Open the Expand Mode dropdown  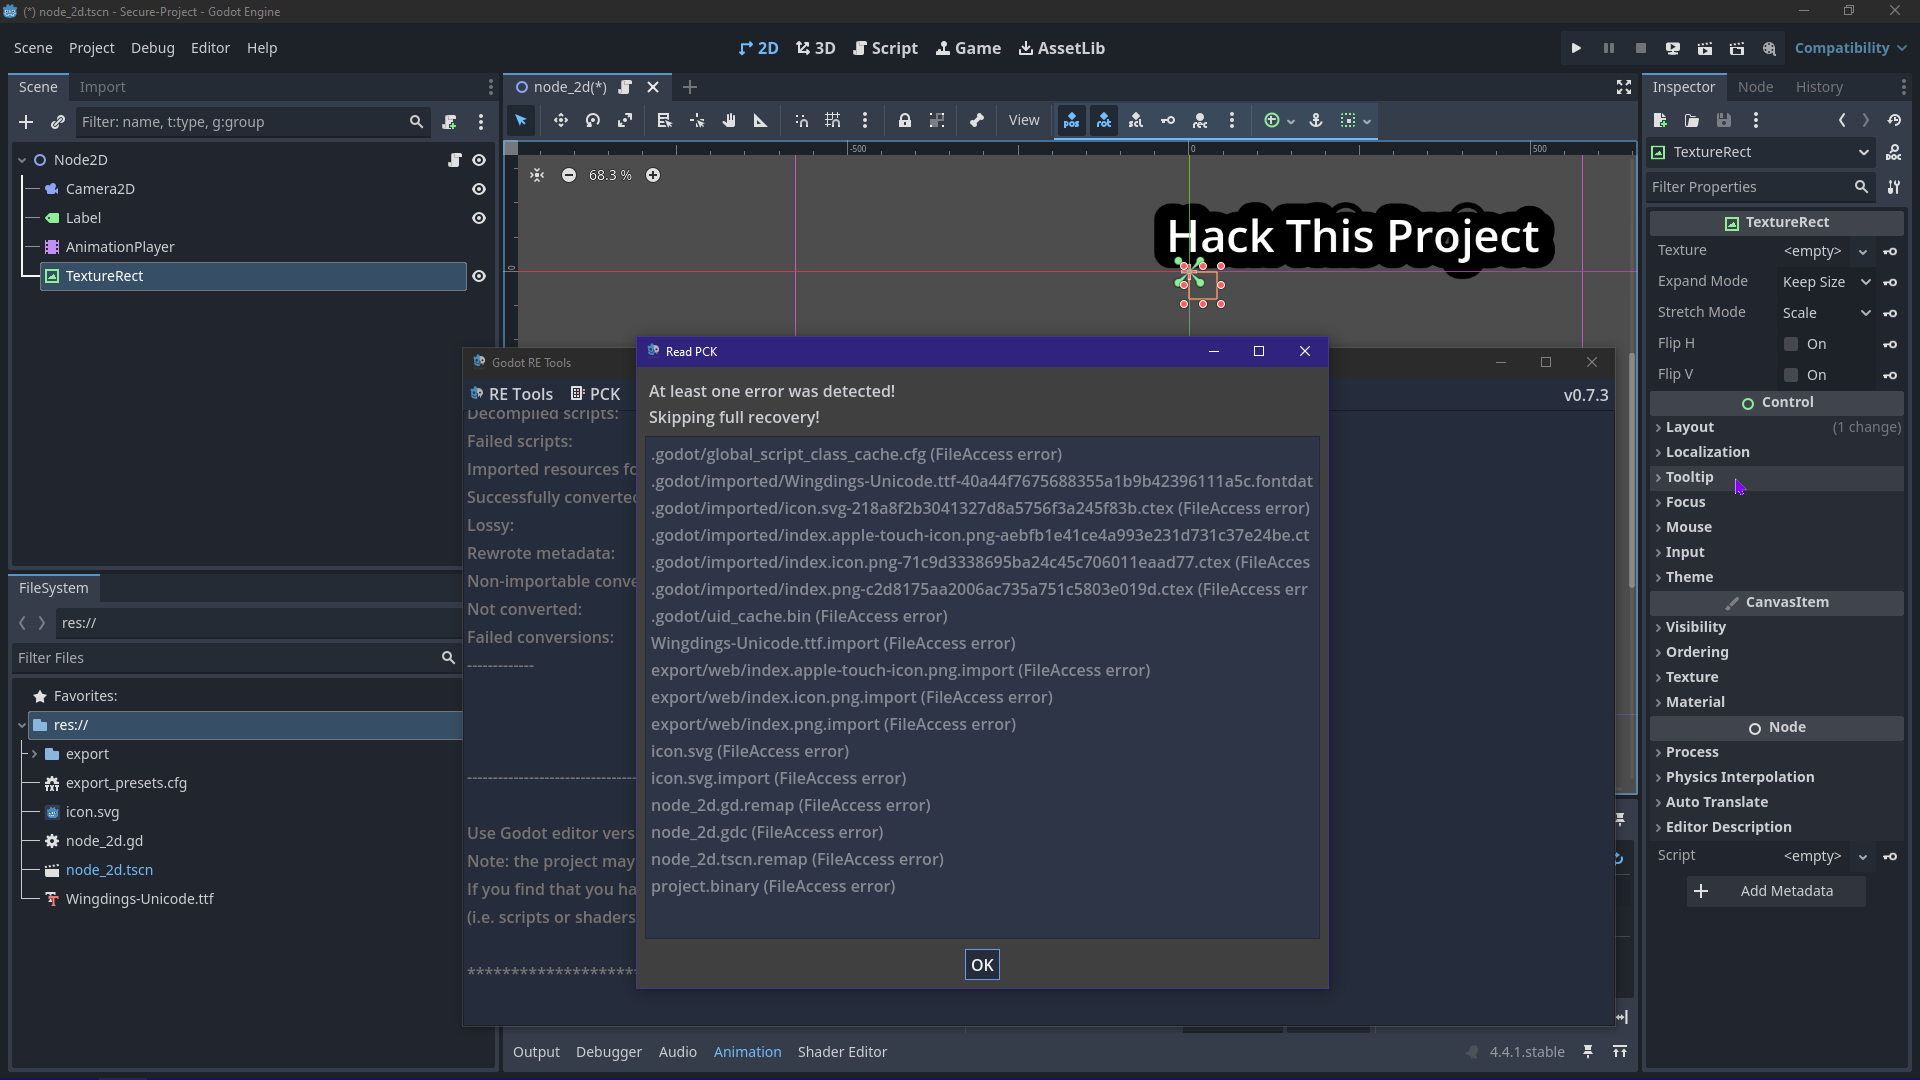pos(1826,282)
